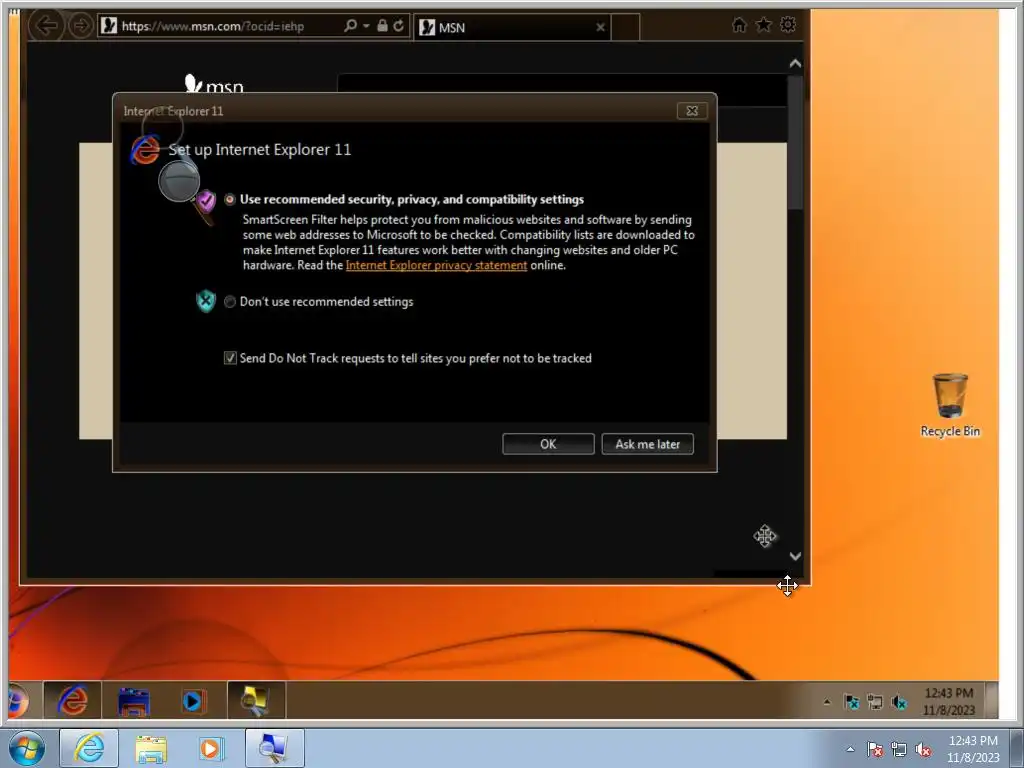This screenshot has width=1024, height=768.
Task: Select 'Use recommended security, privacy' radio option
Action: (x=230, y=199)
